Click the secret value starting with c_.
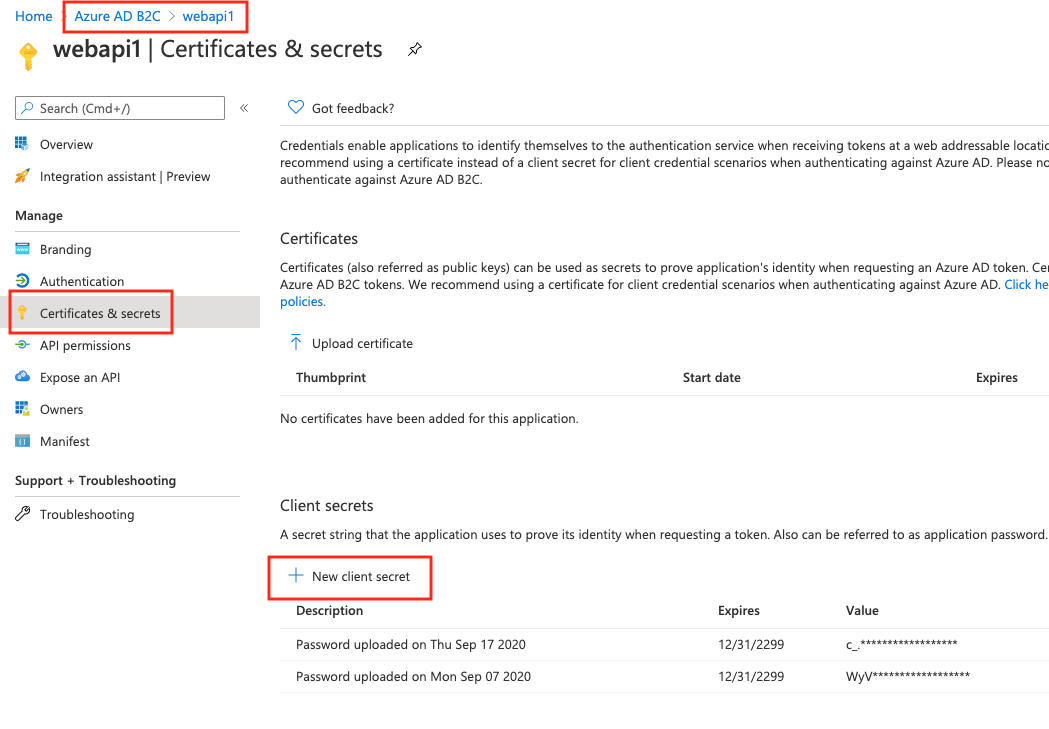This screenshot has height=729, width=1049. pos(901,644)
